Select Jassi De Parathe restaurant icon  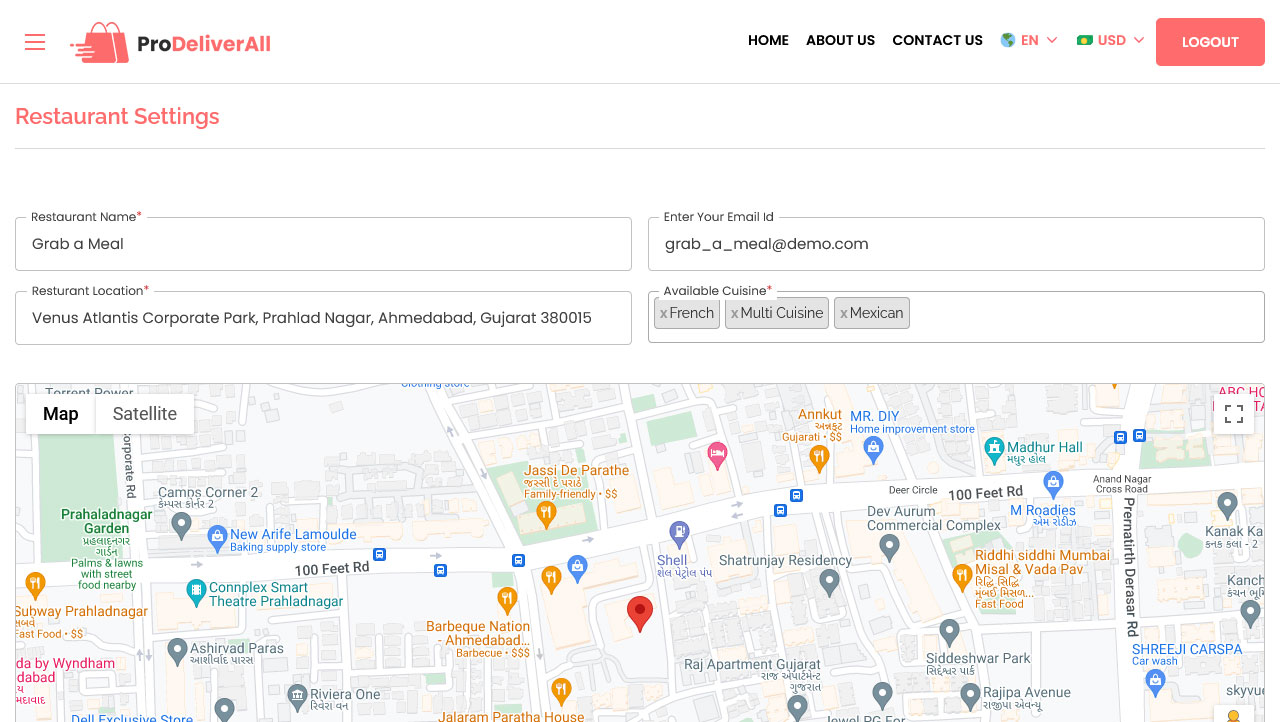pos(546,514)
